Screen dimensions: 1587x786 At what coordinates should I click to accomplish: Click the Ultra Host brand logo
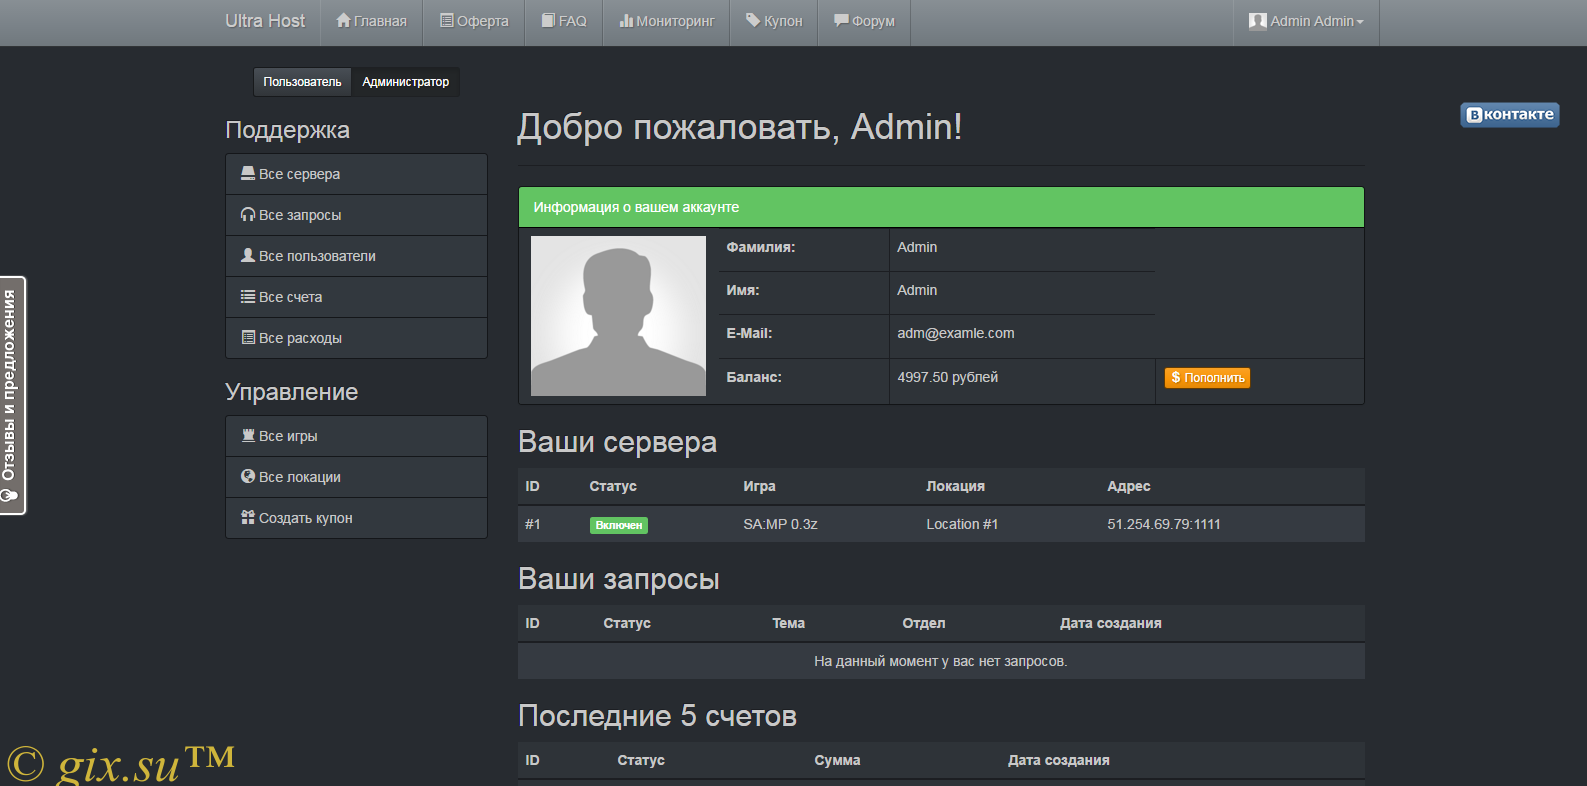tap(265, 21)
